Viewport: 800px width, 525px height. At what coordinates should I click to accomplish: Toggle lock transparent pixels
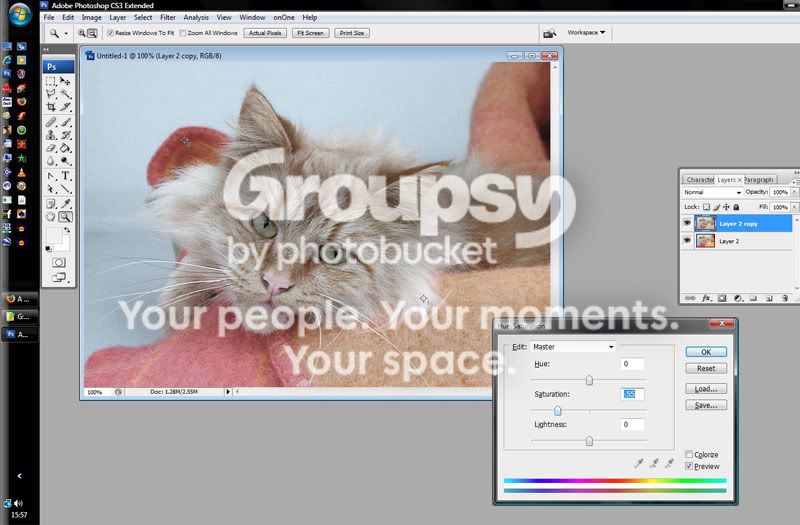[706, 207]
